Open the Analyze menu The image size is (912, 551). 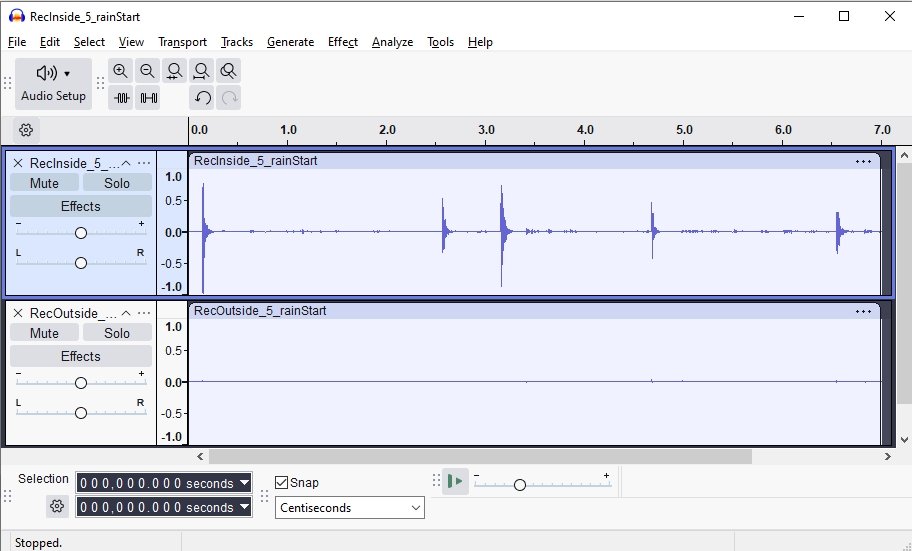[x=392, y=42]
